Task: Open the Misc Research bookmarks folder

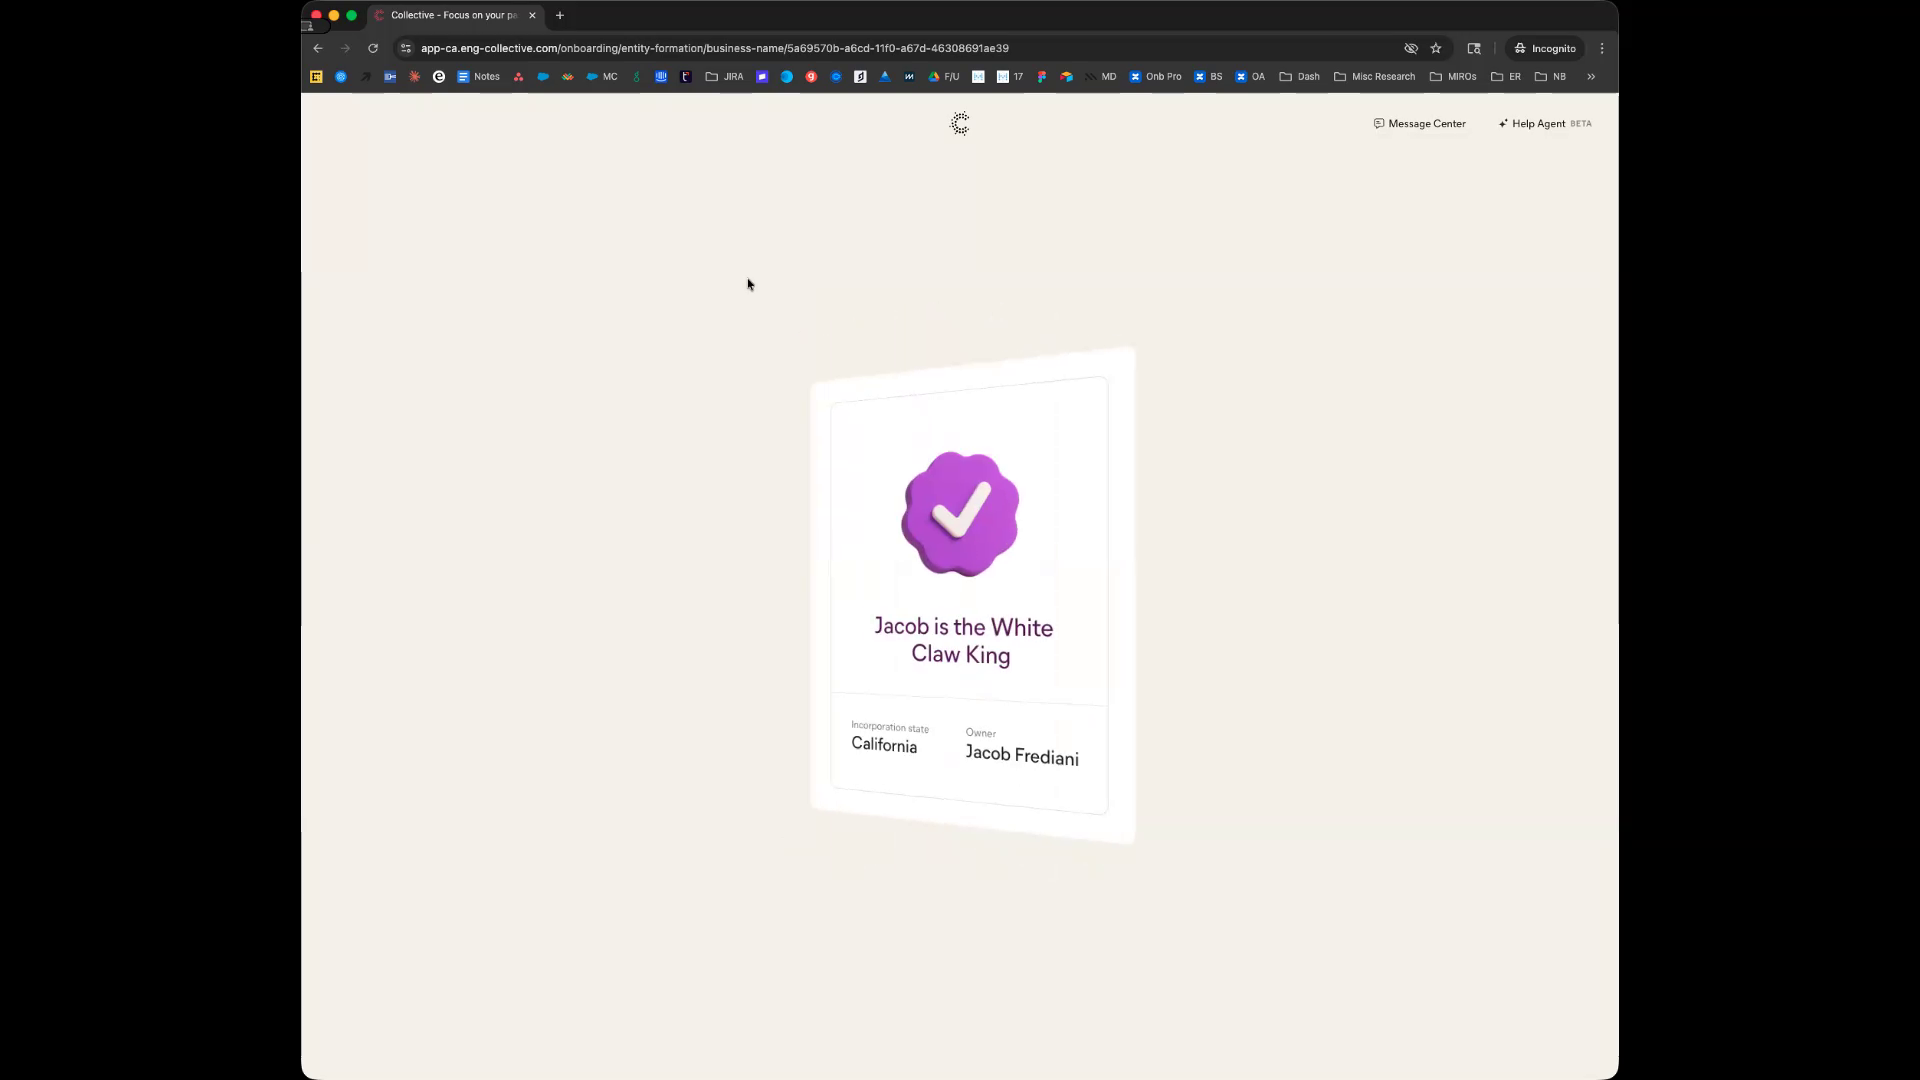Action: coord(1374,76)
